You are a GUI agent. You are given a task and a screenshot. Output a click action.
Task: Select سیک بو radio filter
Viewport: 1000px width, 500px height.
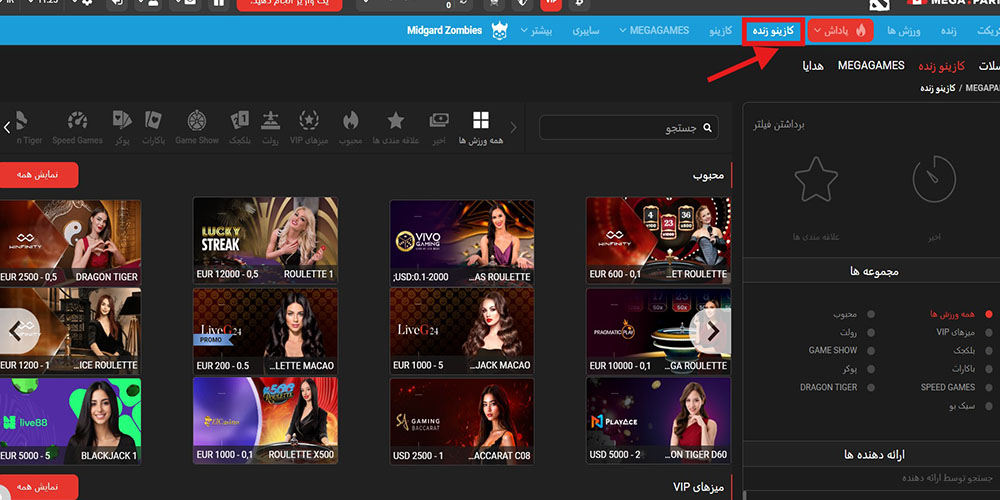point(989,406)
